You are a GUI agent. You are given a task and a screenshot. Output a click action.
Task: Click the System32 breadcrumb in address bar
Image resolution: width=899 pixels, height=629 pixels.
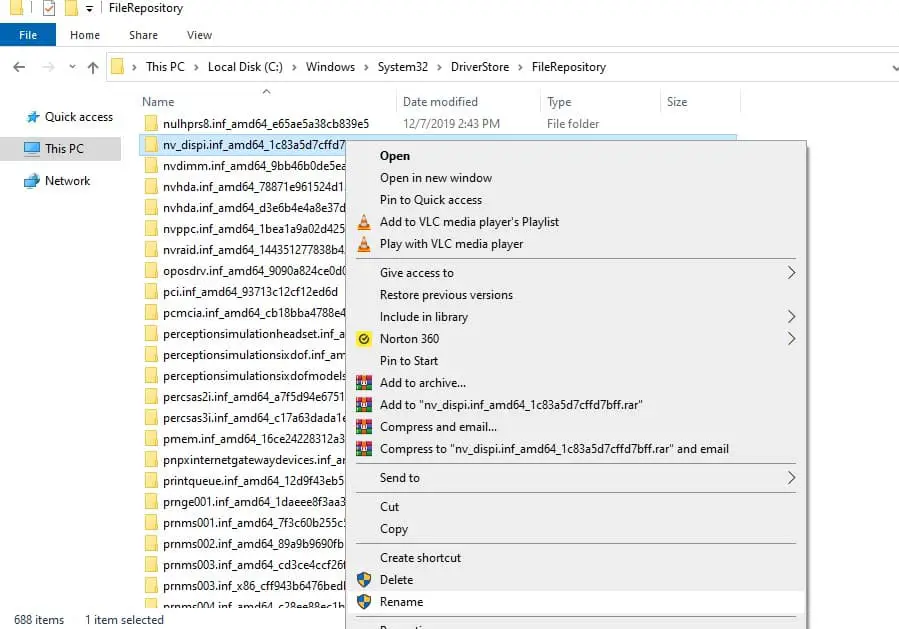403,67
